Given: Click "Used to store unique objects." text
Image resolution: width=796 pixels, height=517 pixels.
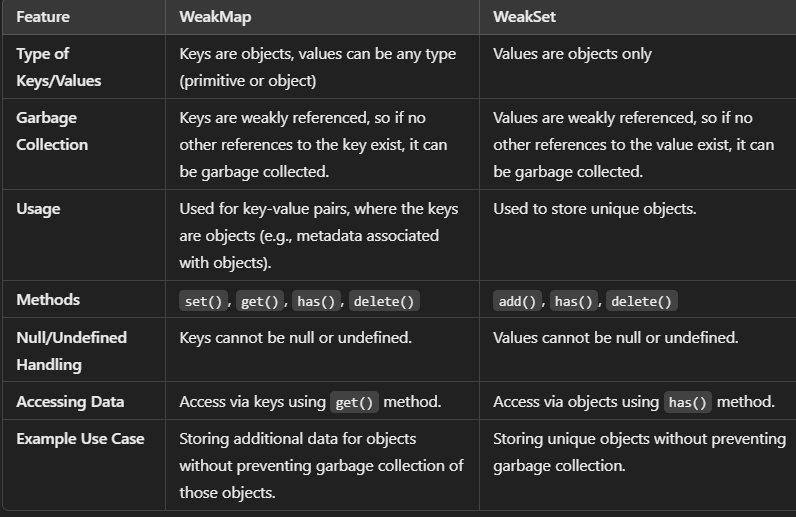Looking at the screenshot, I should point(595,209).
